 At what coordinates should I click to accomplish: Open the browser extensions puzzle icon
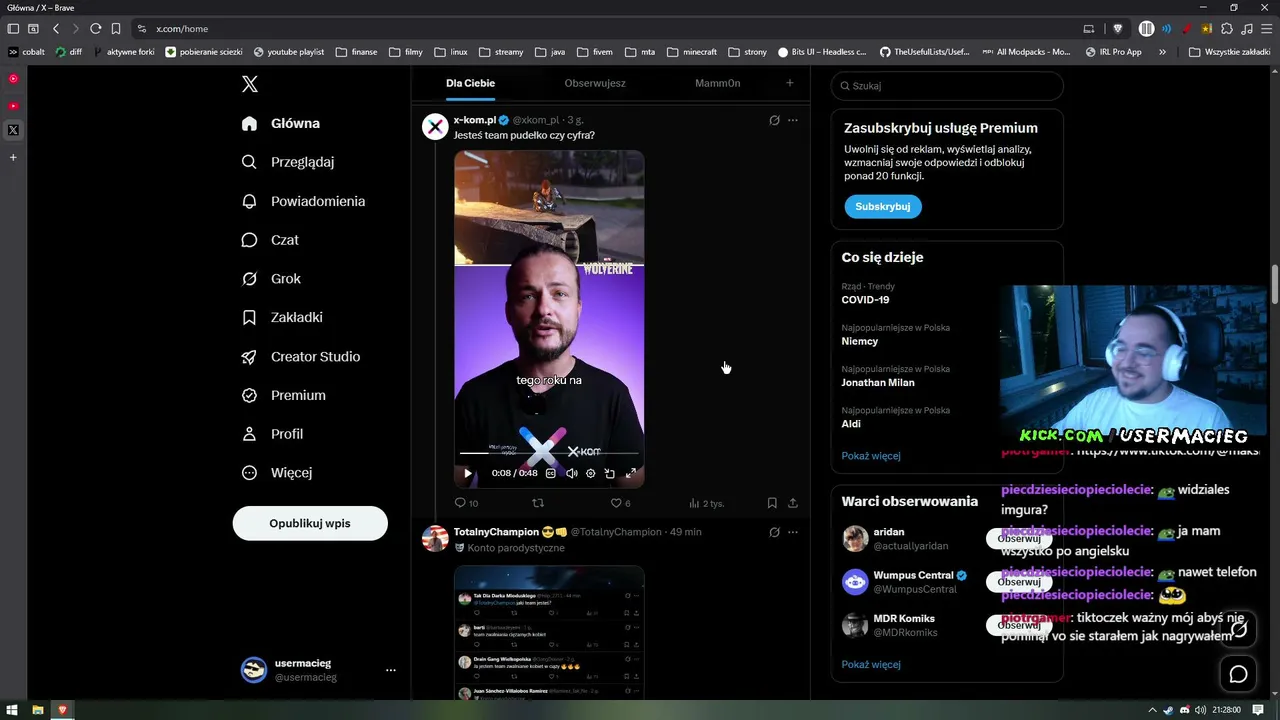[x=1227, y=29]
